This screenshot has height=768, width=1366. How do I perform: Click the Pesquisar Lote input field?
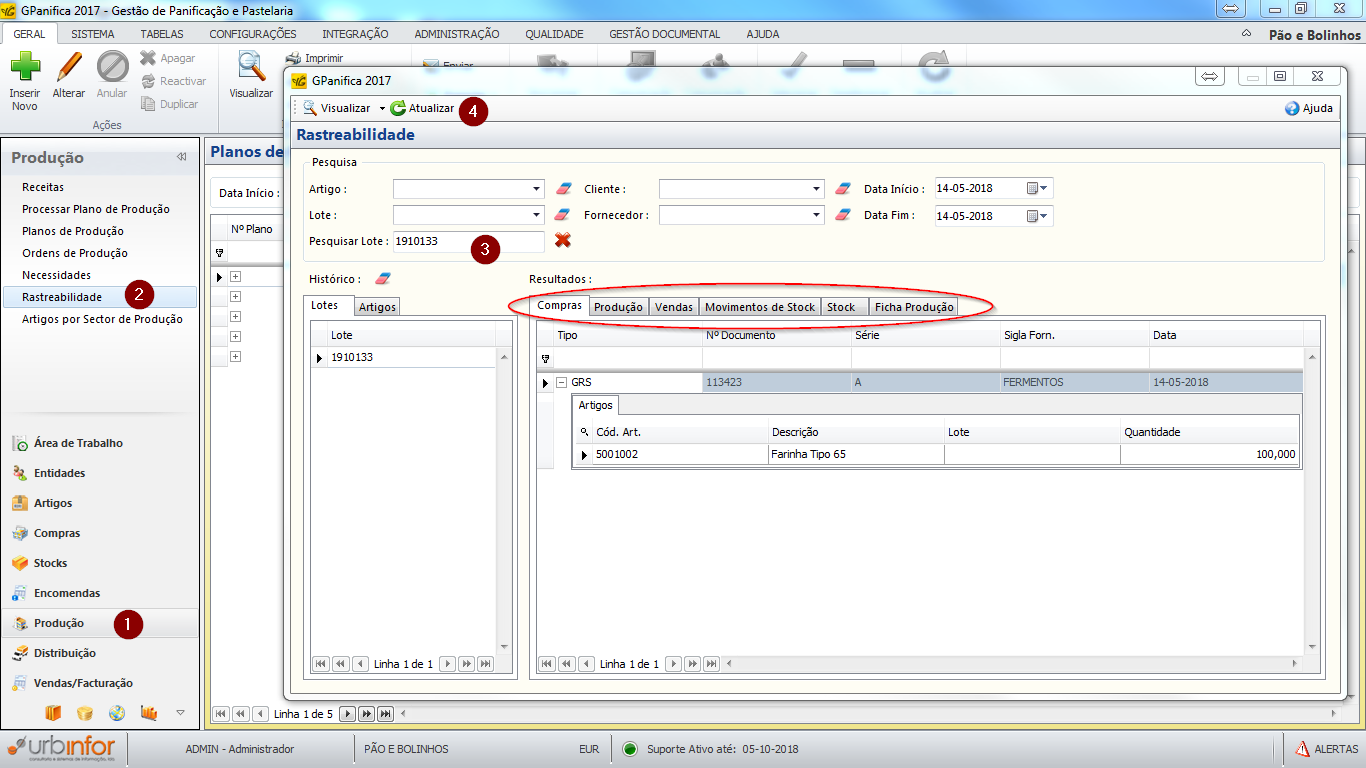pos(467,241)
